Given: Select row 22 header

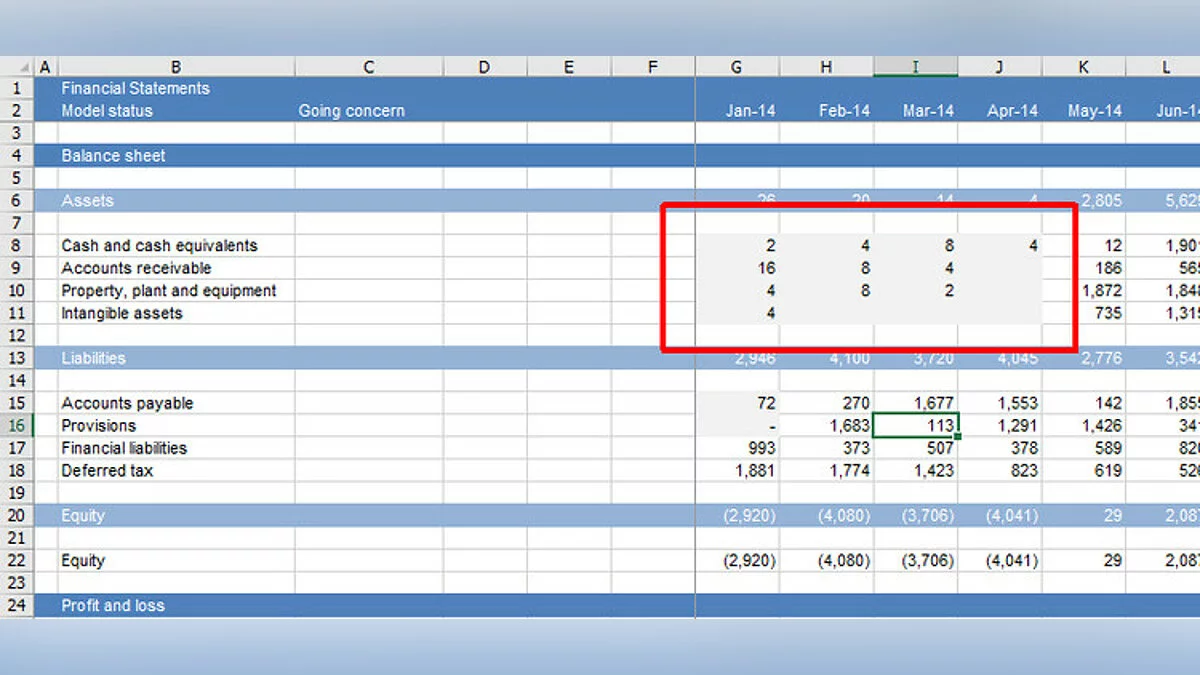Looking at the screenshot, I should 17,561.
